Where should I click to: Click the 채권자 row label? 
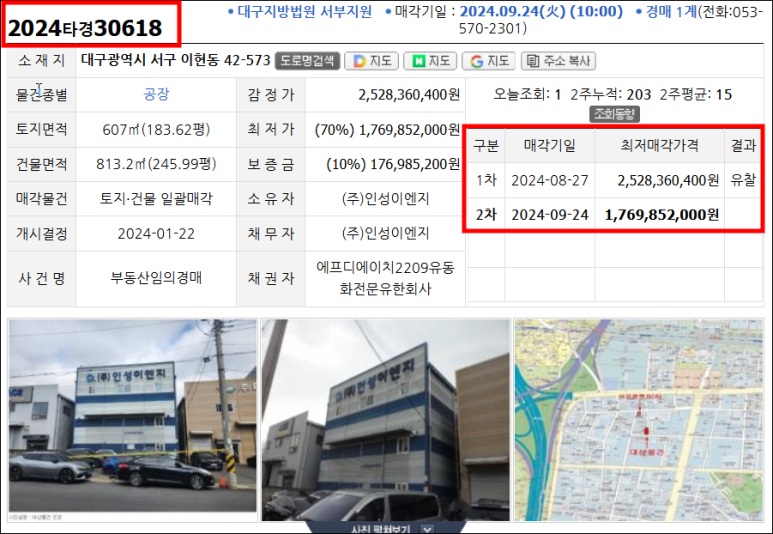click(271, 278)
